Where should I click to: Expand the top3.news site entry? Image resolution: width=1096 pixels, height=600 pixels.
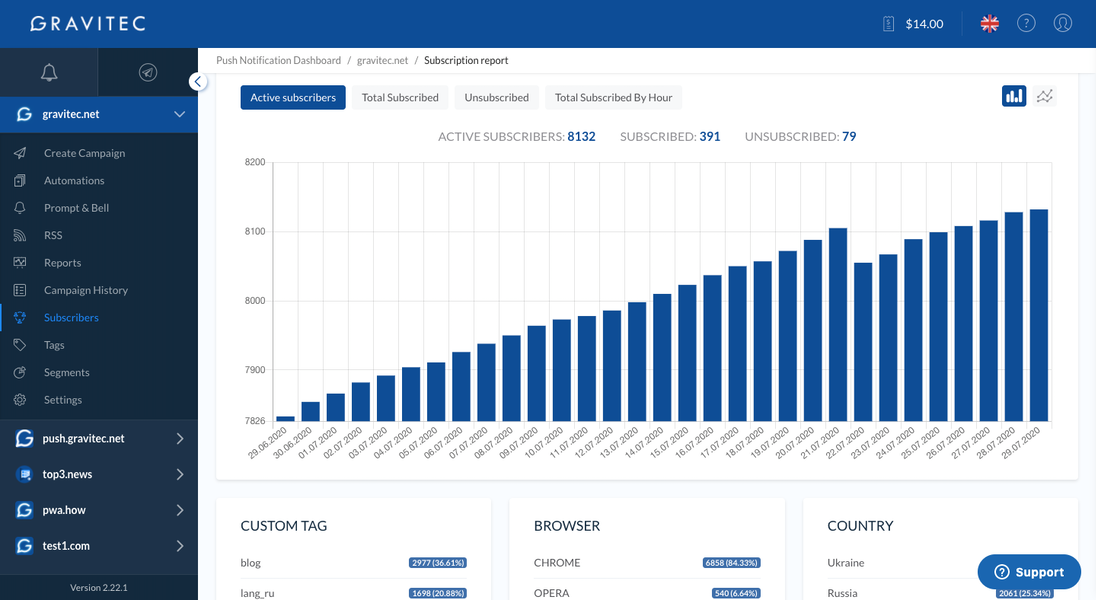[x=180, y=474]
